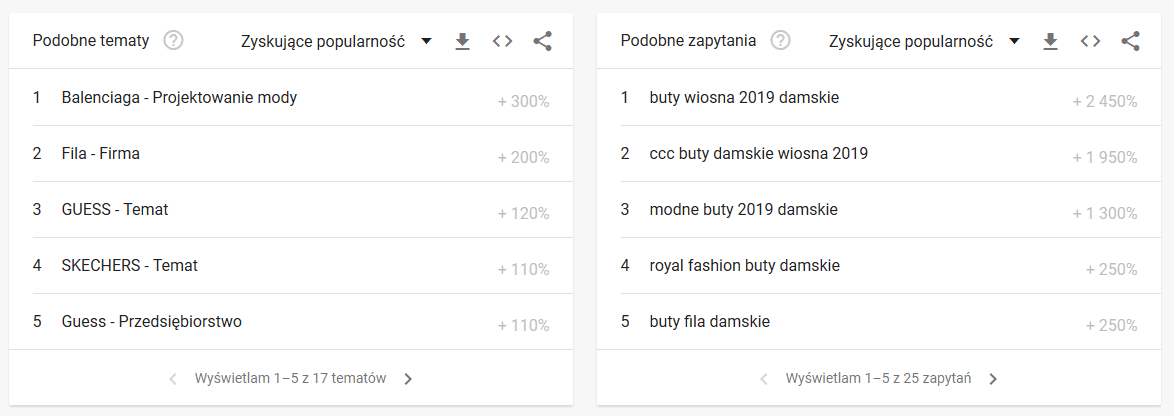Select SKECHERS - Temat topic
Image resolution: width=1174 pixels, height=416 pixels.
(291, 266)
